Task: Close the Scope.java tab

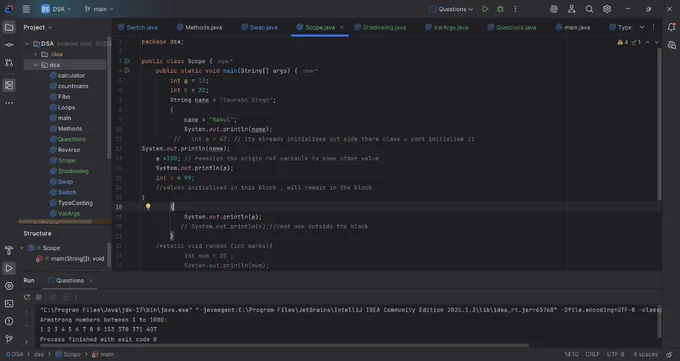Action: coord(342,27)
